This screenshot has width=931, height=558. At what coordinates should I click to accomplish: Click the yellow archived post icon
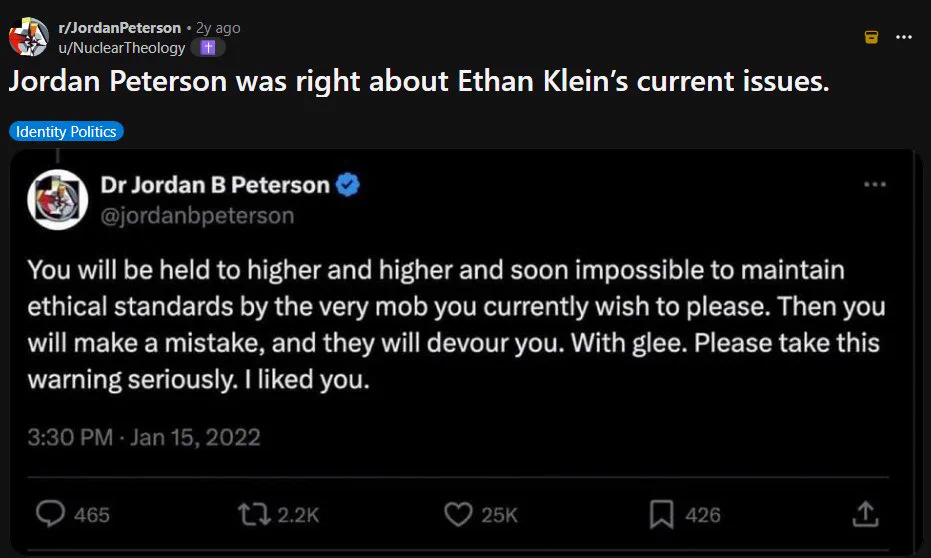pos(871,37)
